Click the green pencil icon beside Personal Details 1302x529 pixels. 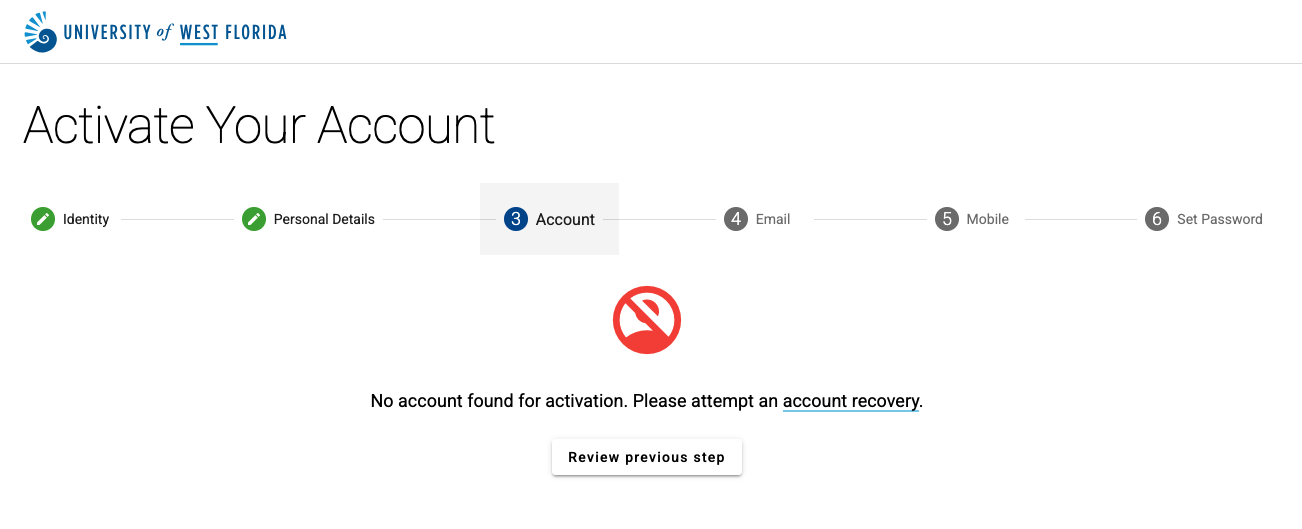[x=254, y=219]
